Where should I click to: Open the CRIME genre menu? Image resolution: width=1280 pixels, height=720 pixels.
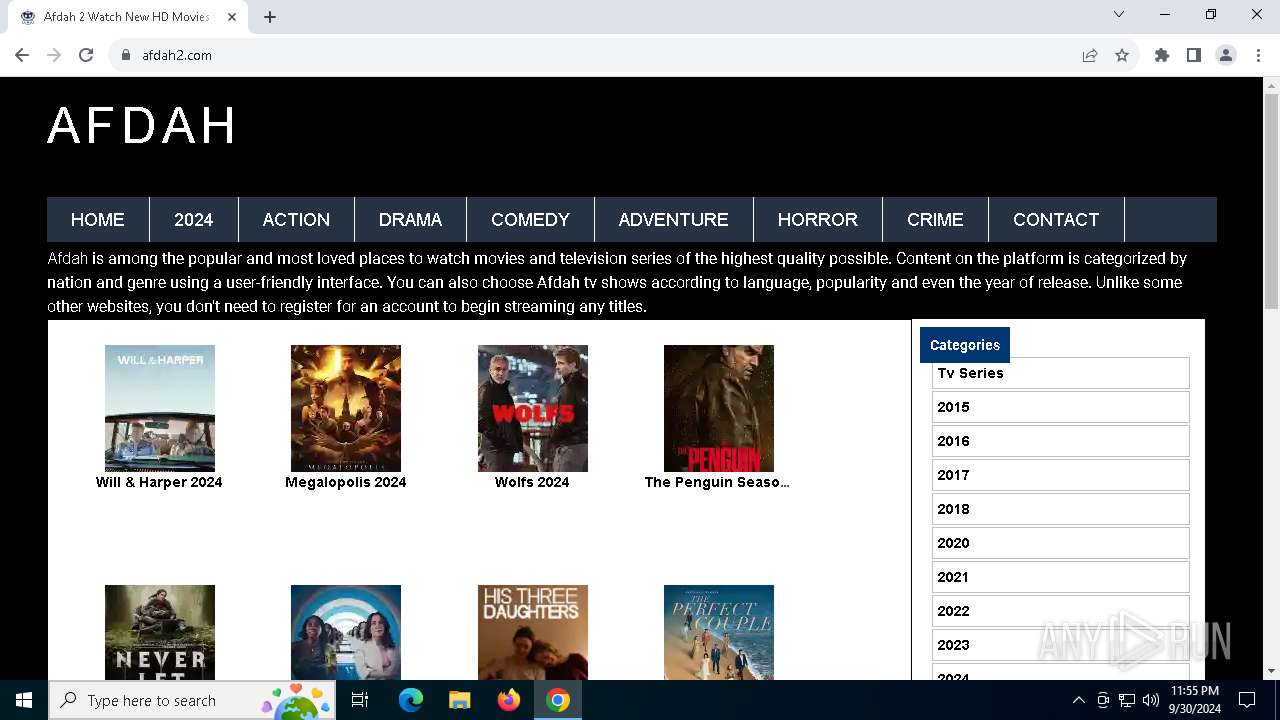click(x=935, y=220)
